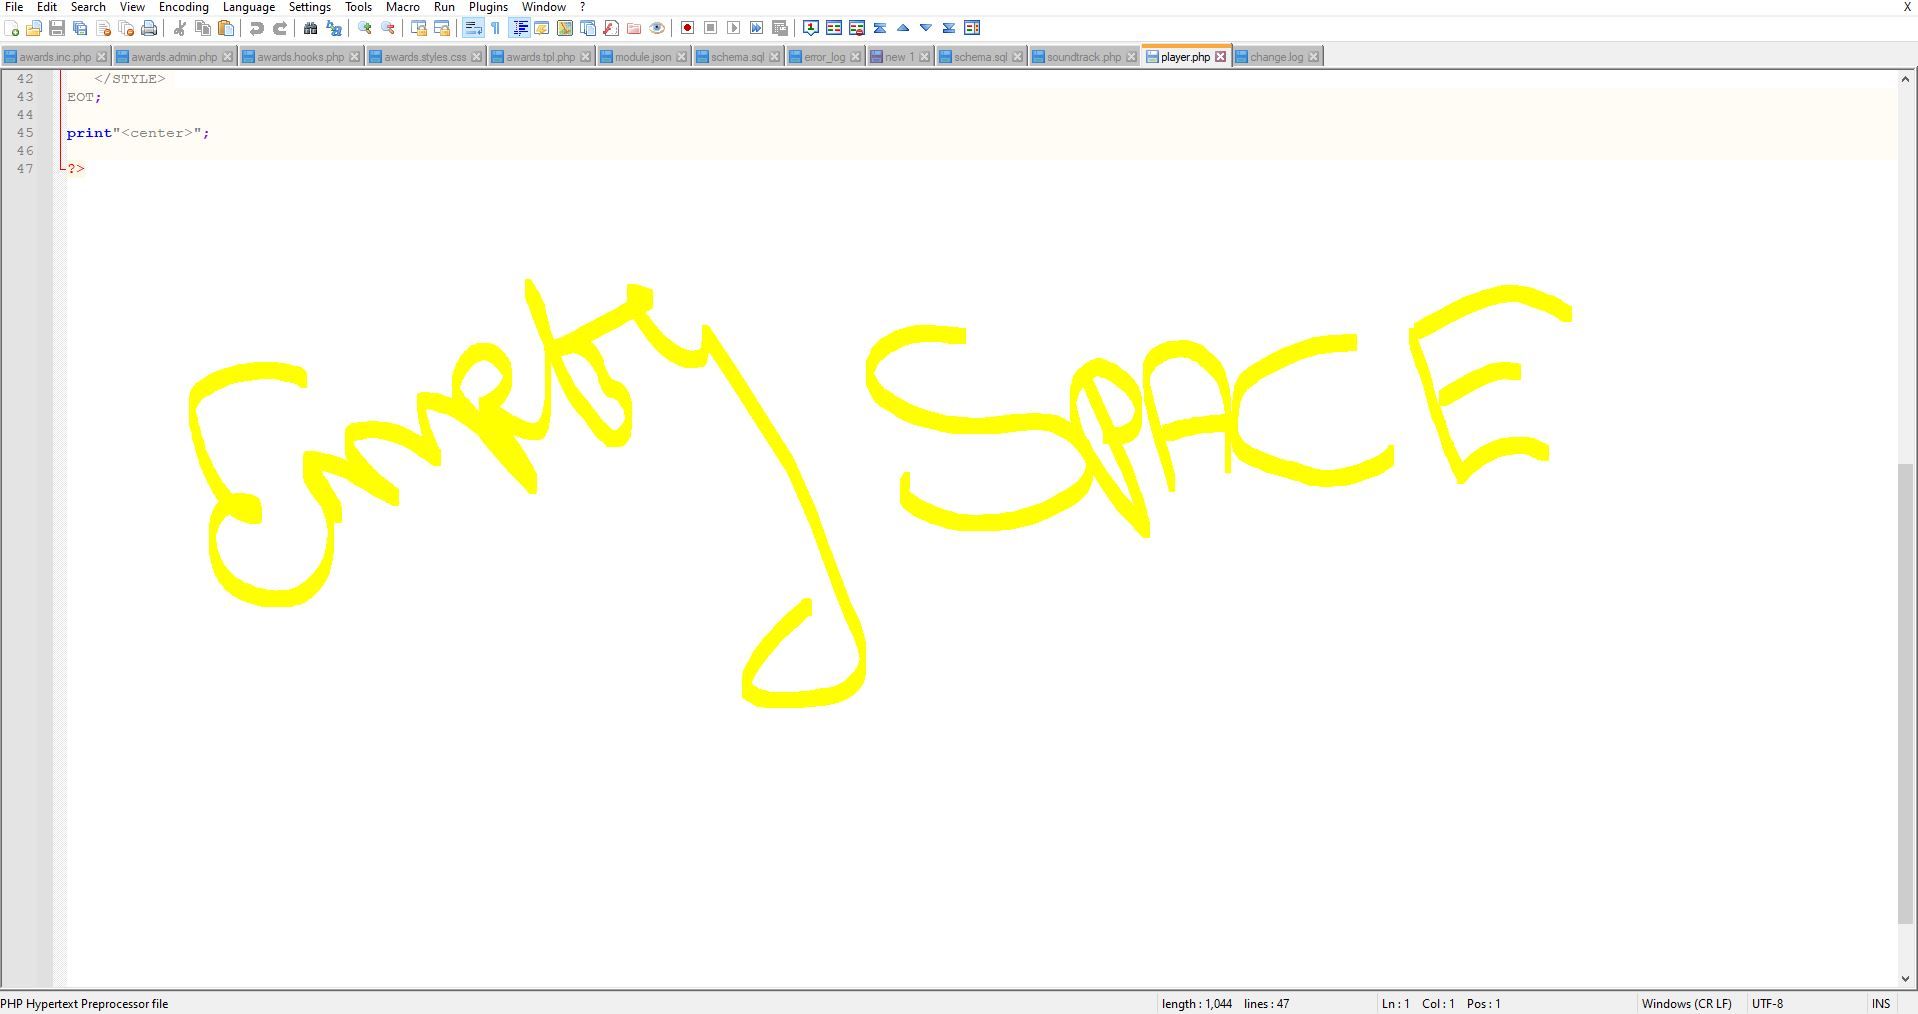Open Find with the binoculars icon
This screenshot has height=1014, width=1918.
(311, 28)
